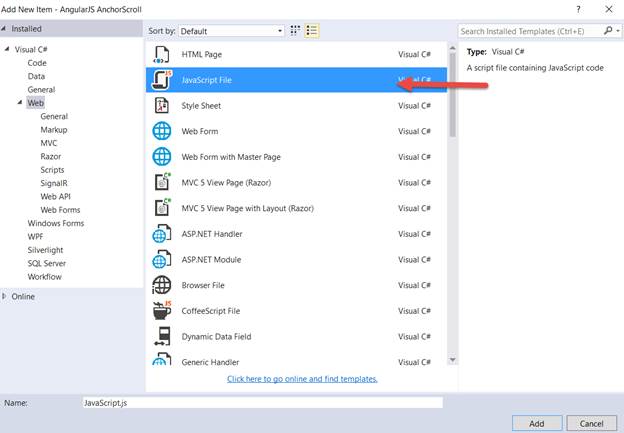Select the Code category

coord(37,63)
